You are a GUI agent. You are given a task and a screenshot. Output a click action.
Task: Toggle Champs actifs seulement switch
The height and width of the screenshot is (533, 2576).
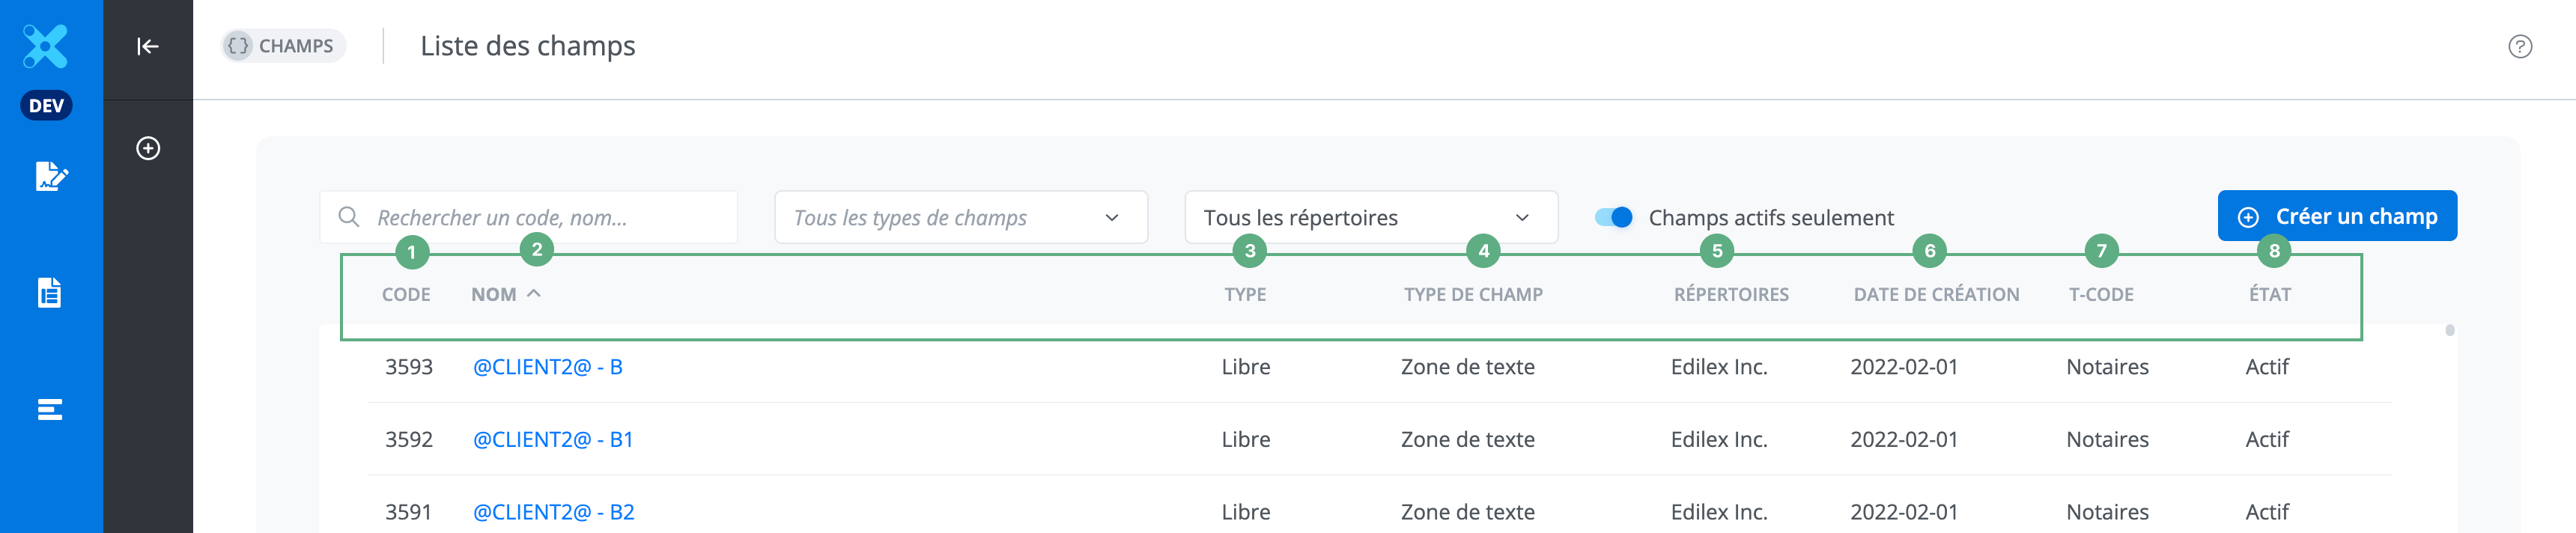tap(1613, 217)
